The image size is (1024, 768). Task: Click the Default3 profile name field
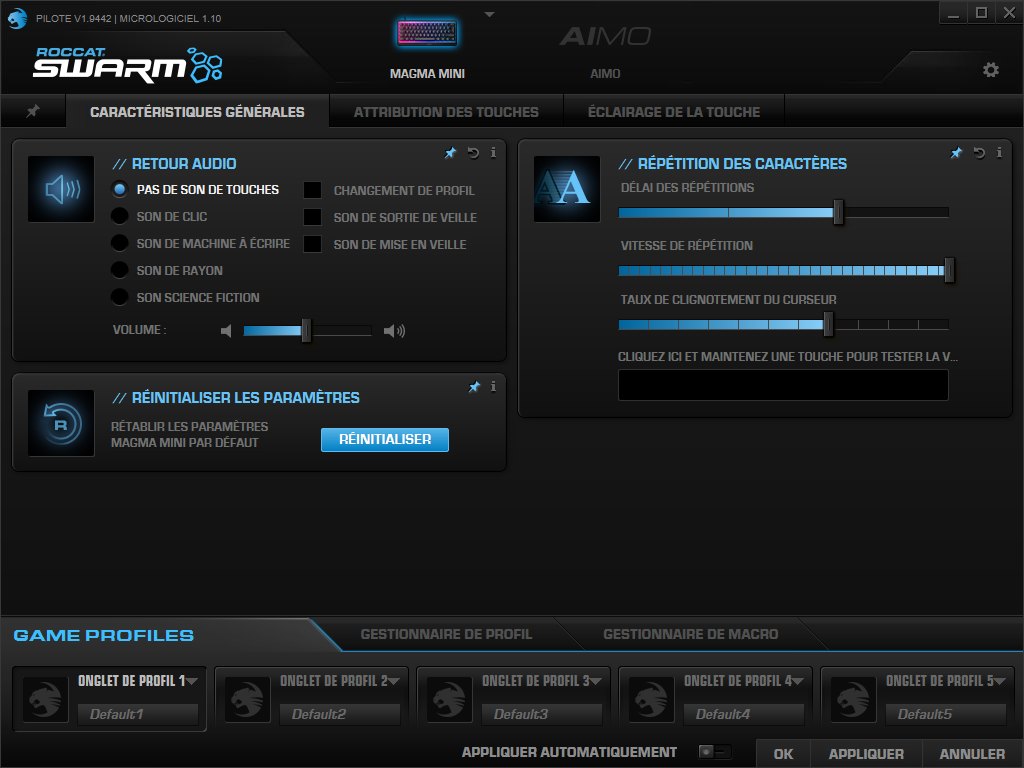[541, 714]
